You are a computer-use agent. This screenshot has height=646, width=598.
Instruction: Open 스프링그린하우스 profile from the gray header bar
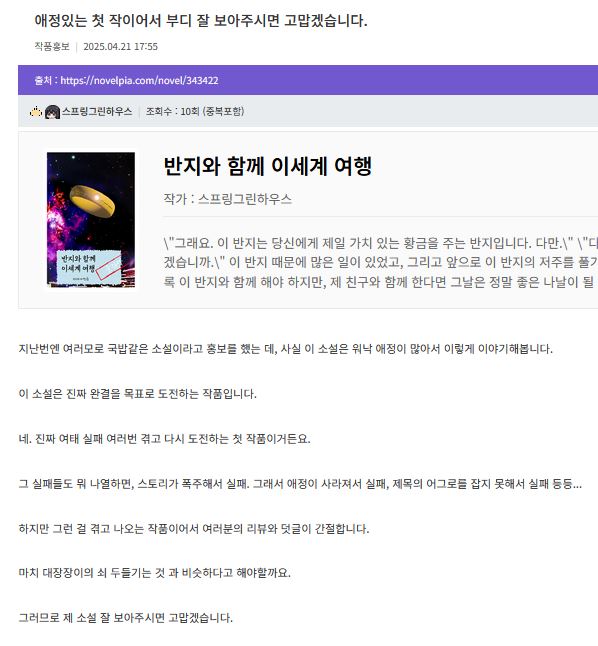97,111
